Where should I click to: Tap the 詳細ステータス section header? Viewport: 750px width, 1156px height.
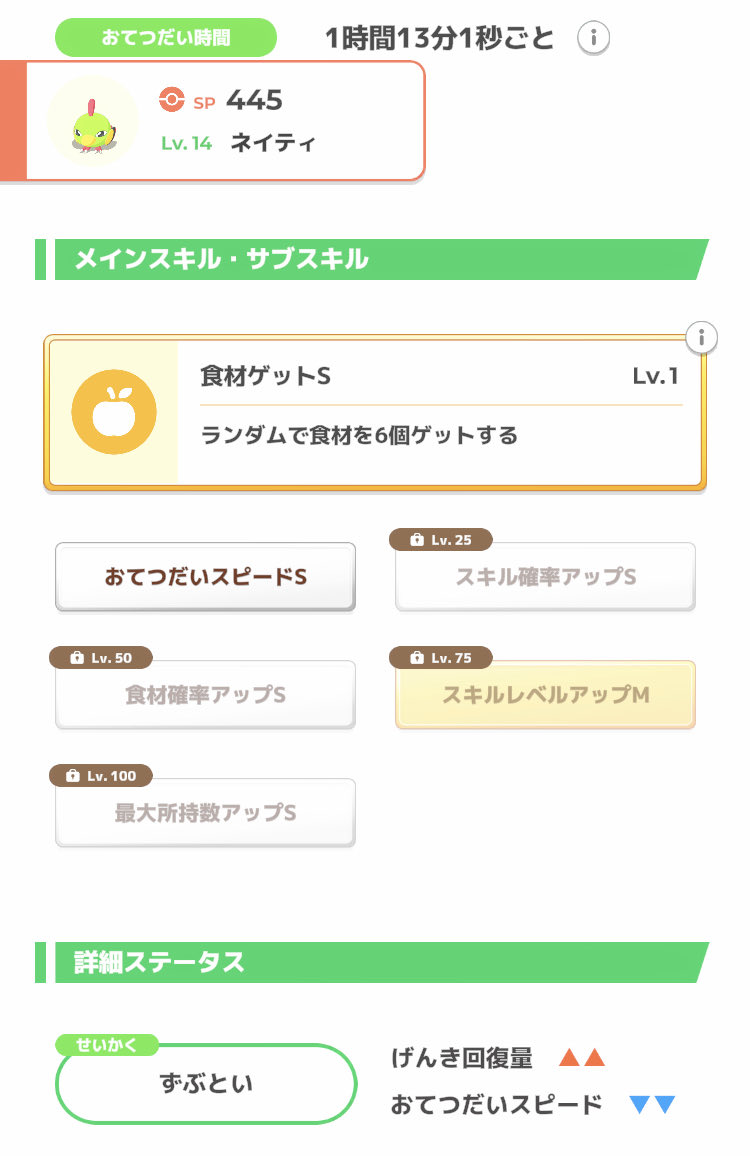(x=370, y=962)
